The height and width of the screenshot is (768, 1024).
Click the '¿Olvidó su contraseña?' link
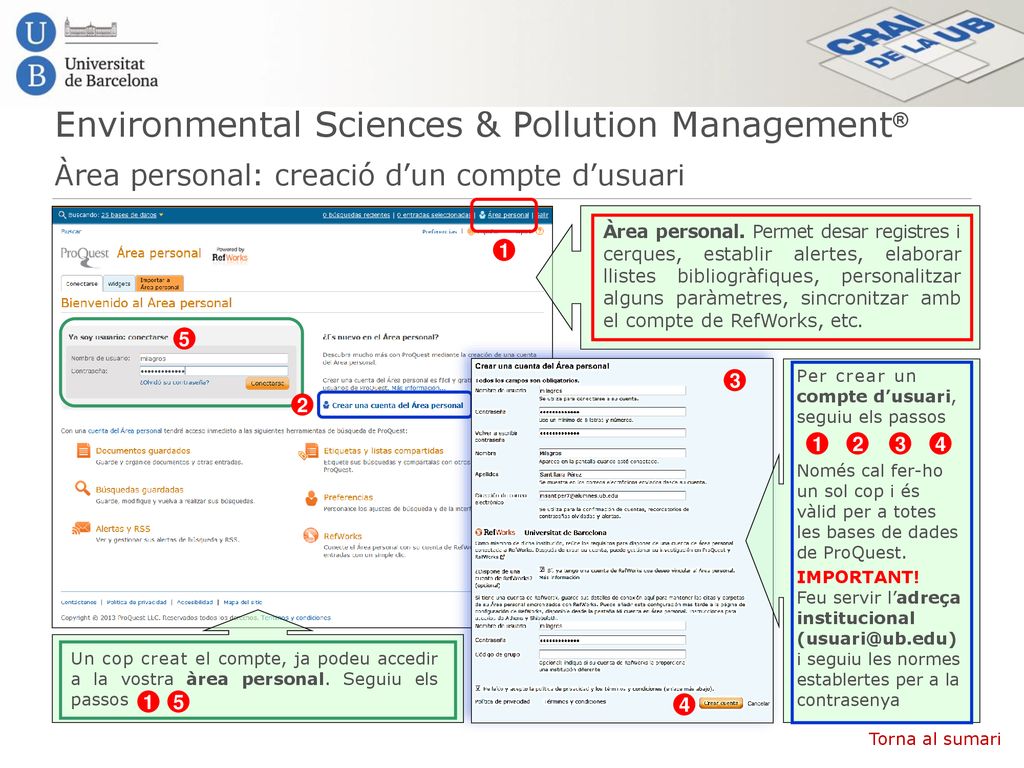174,383
